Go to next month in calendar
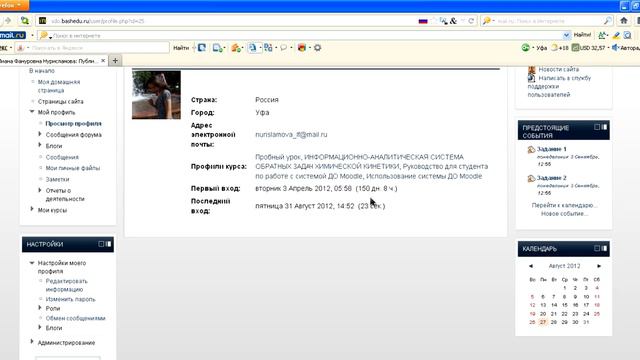This screenshot has width=640, height=360. [599, 266]
